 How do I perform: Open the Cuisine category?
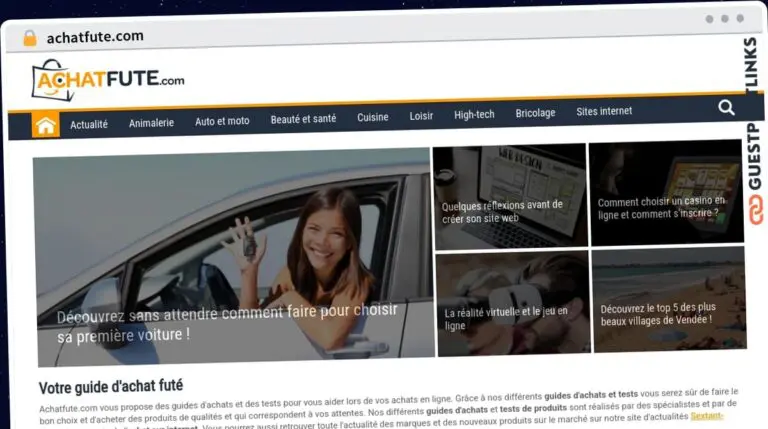click(x=373, y=117)
